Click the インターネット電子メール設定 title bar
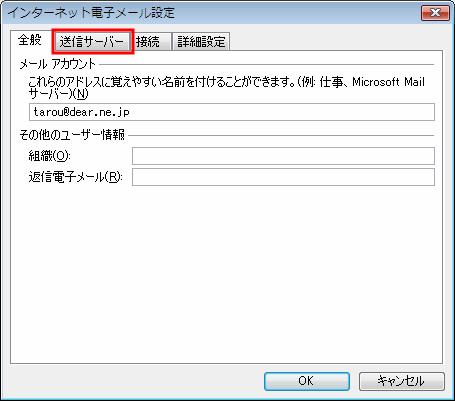This screenshot has height=401, width=455. pos(213,13)
